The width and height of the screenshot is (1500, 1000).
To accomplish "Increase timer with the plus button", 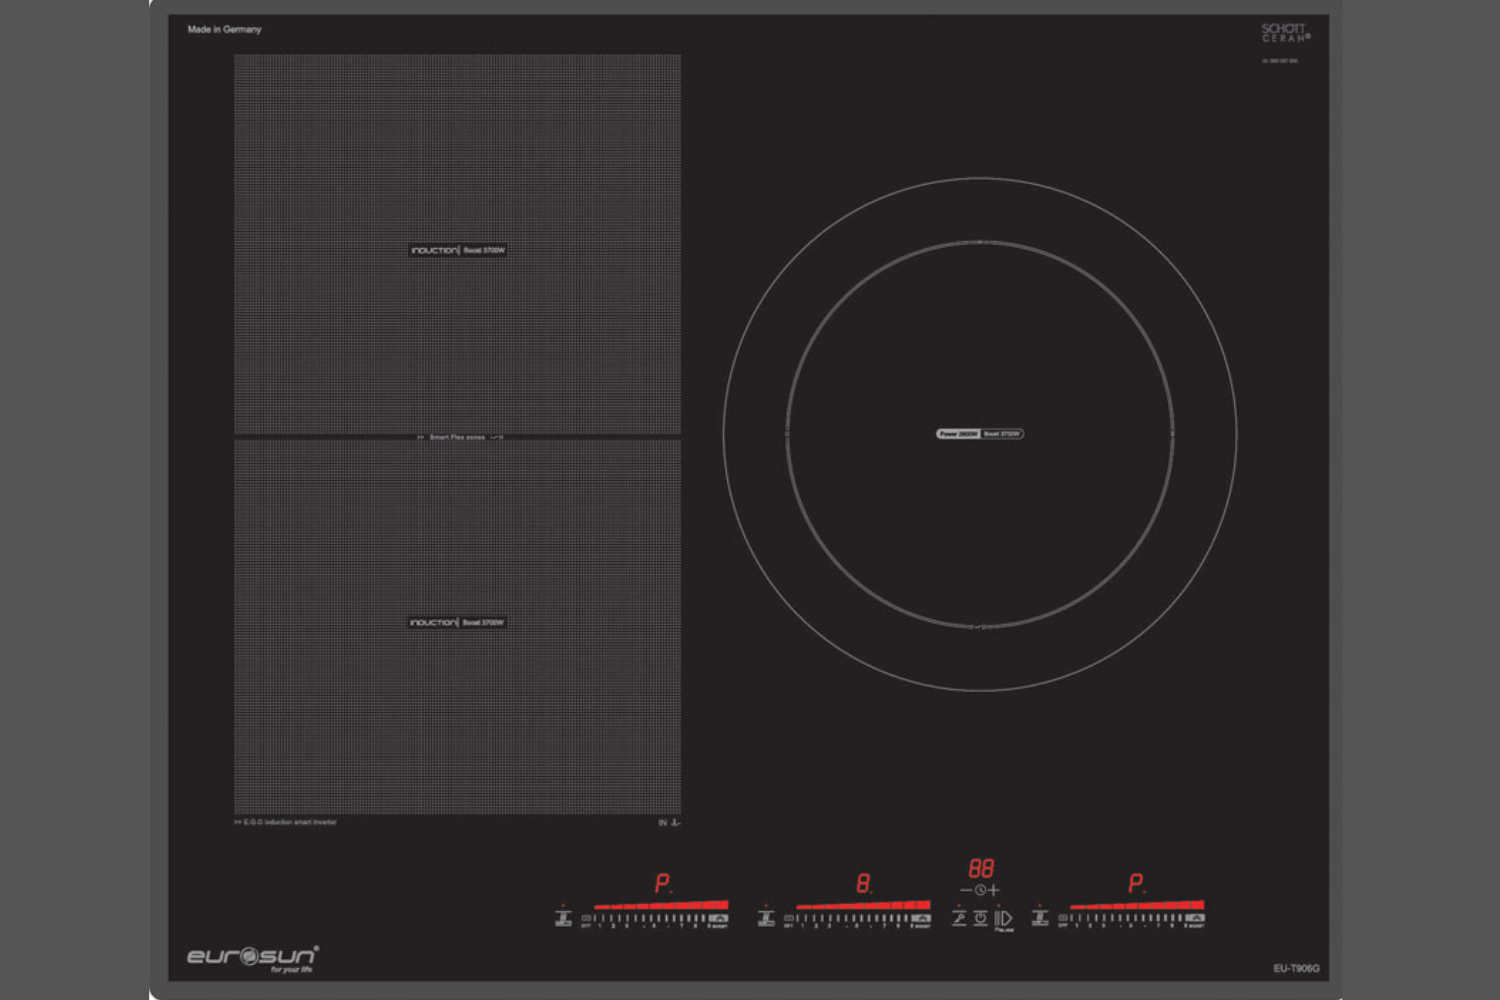I will (x=994, y=890).
